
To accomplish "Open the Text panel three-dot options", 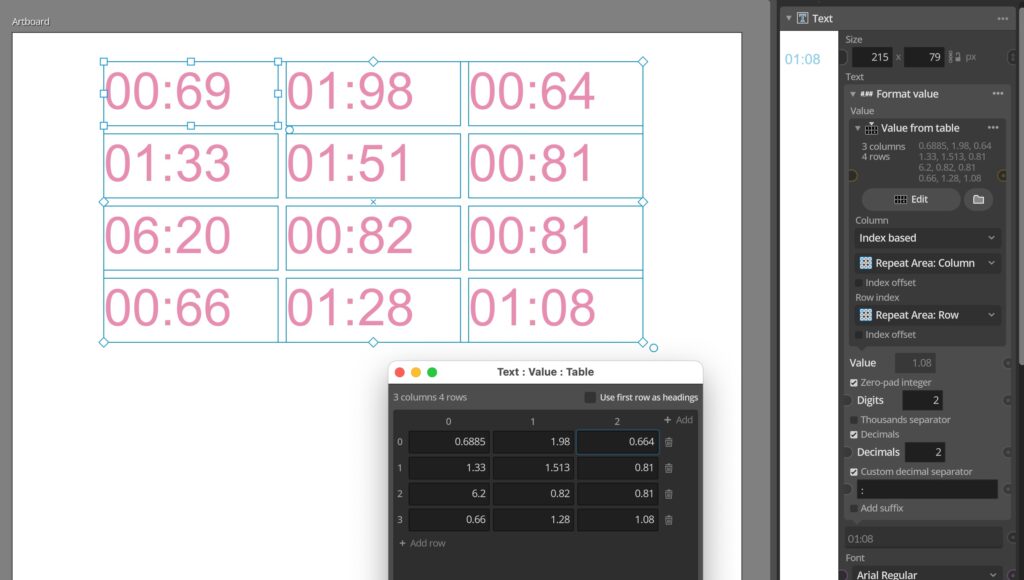I will point(1002,18).
